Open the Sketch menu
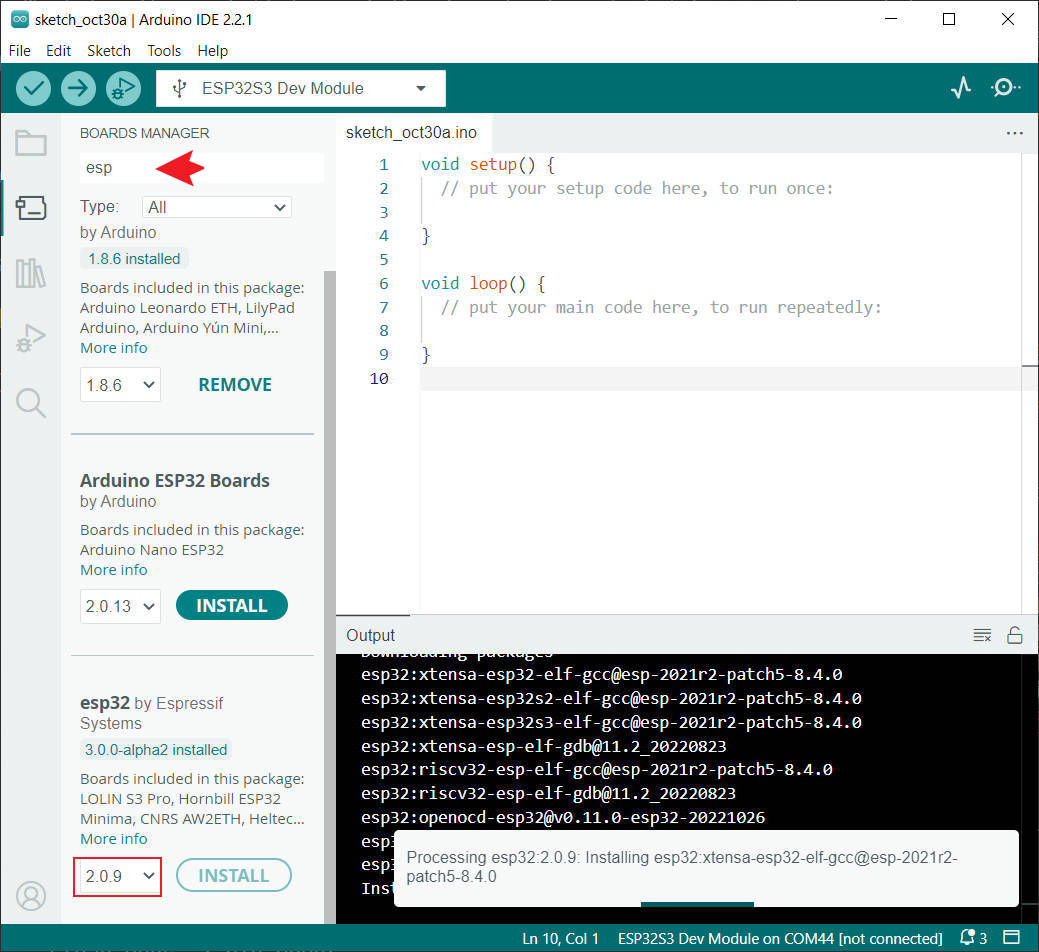 [108, 50]
